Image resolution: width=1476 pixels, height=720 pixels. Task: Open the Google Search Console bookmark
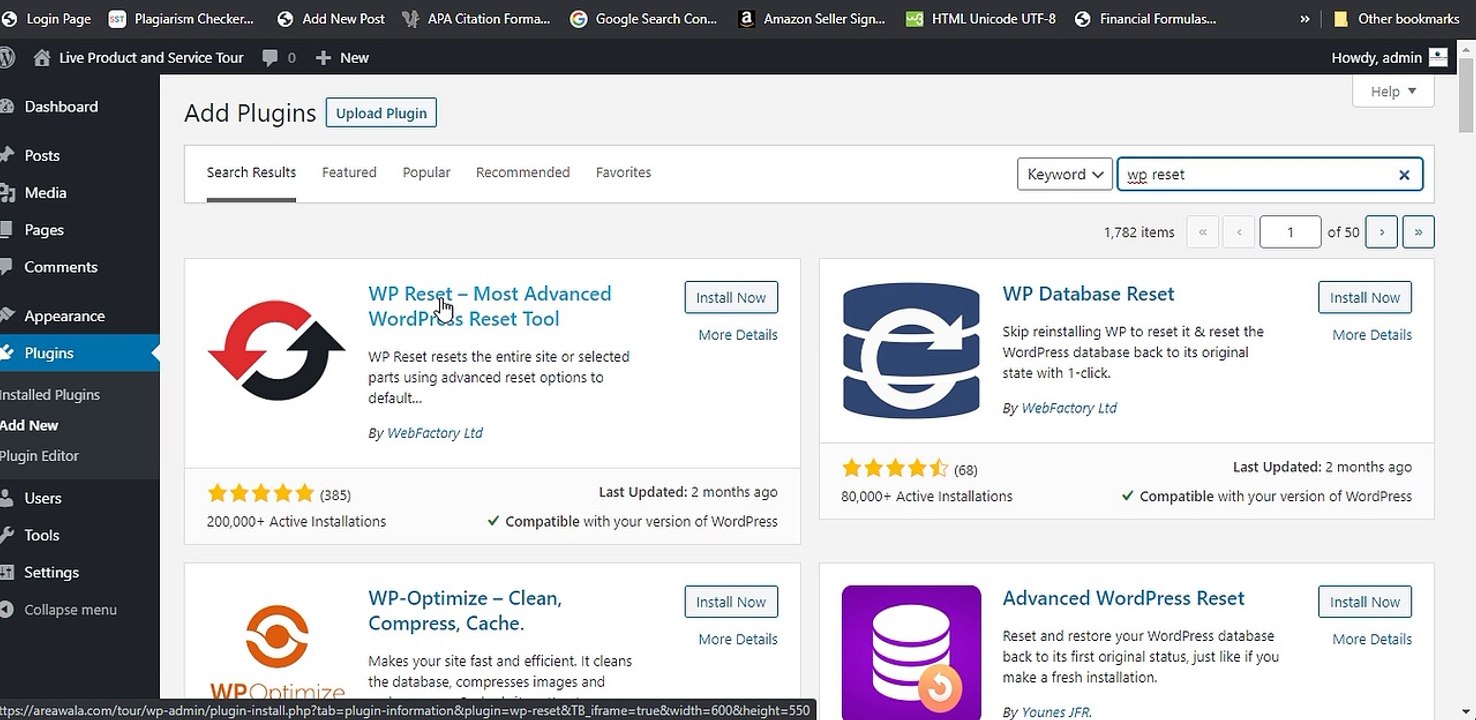pos(644,18)
